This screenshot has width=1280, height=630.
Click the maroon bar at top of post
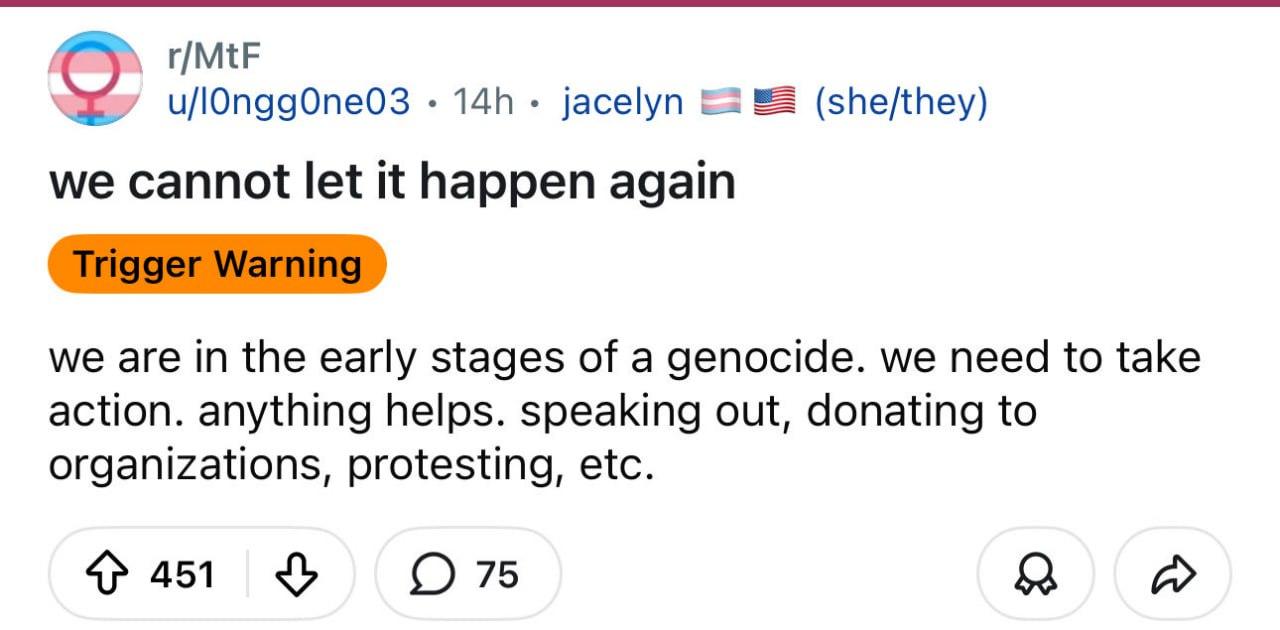pyautogui.click(x=640, y=3)
